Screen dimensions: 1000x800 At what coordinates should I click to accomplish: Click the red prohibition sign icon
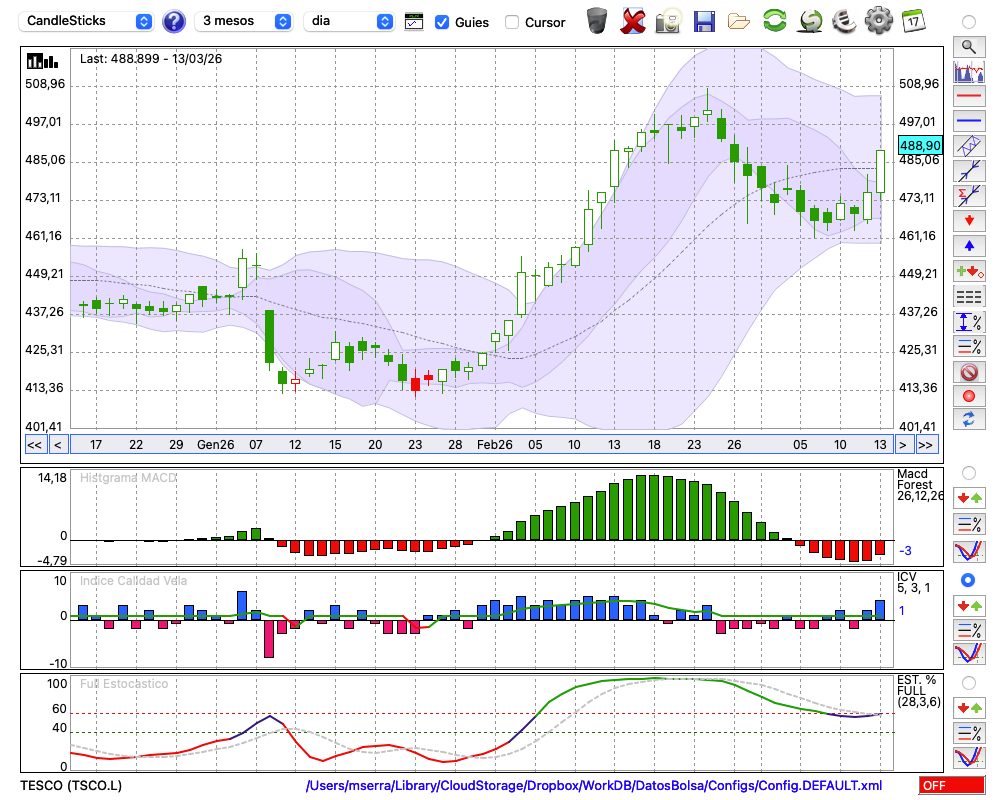[968, 372]
